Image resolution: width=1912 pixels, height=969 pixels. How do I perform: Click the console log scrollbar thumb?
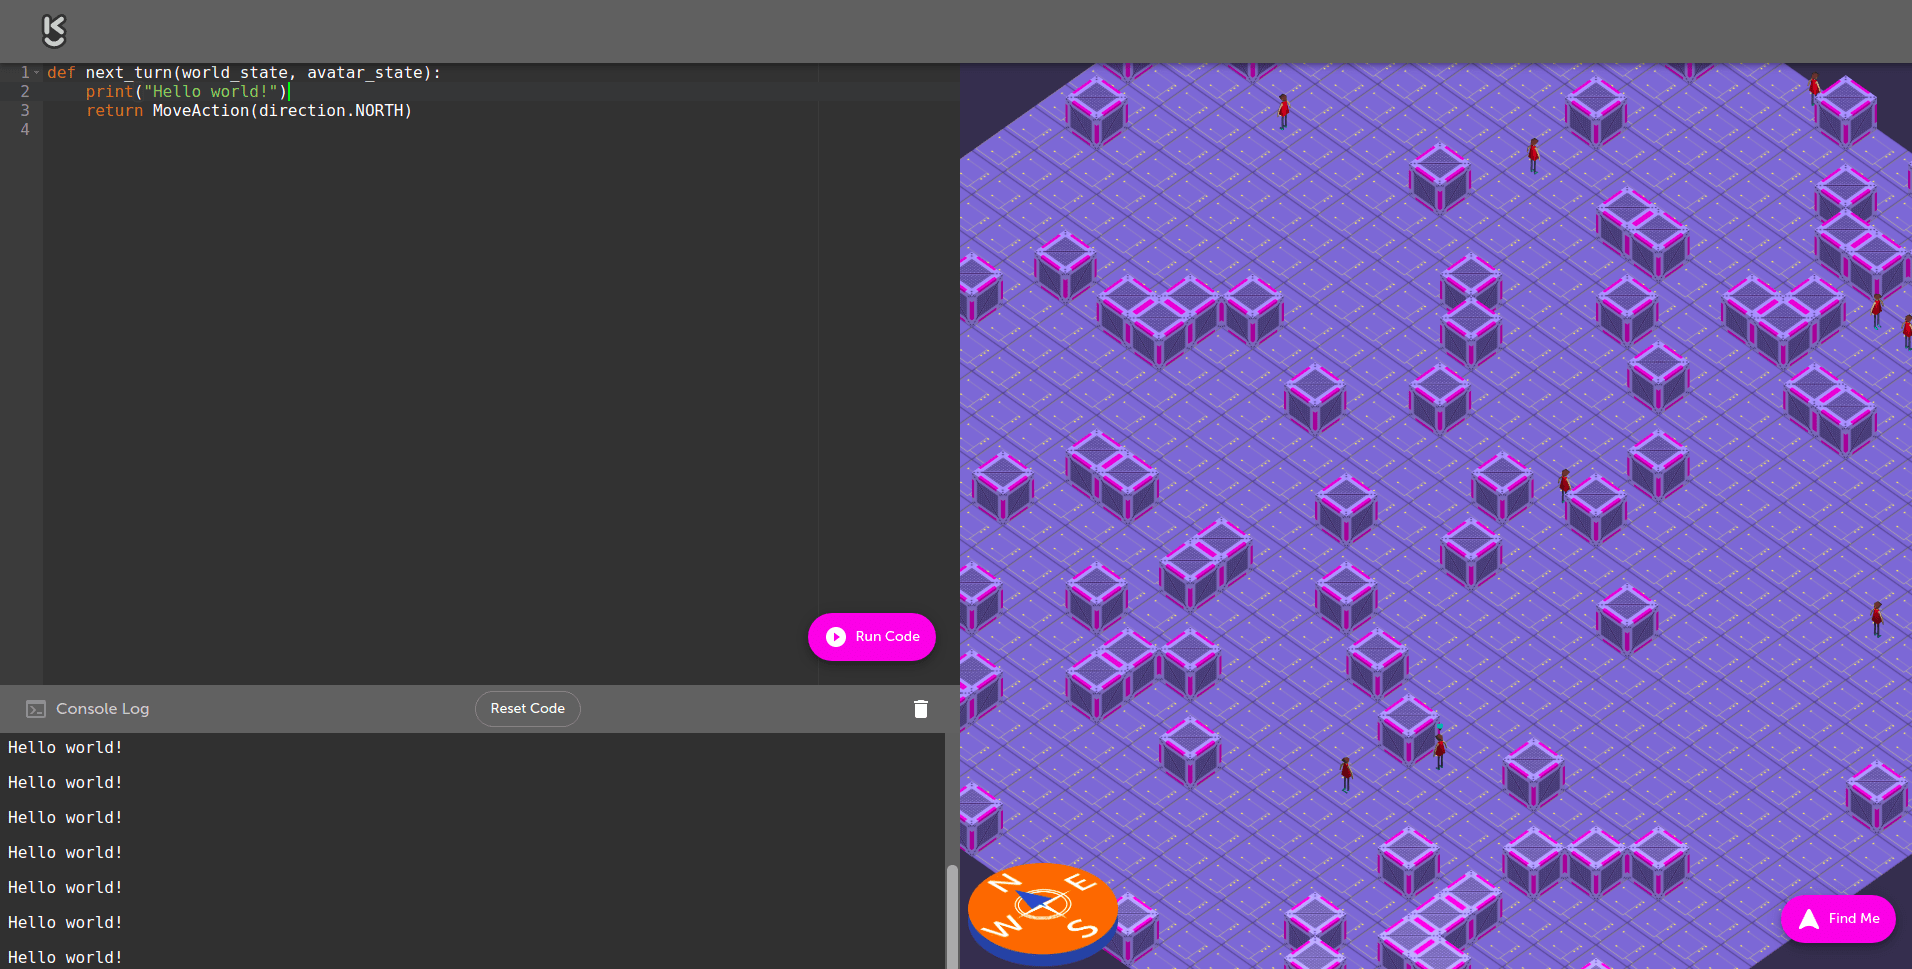(x=952, y=916)
